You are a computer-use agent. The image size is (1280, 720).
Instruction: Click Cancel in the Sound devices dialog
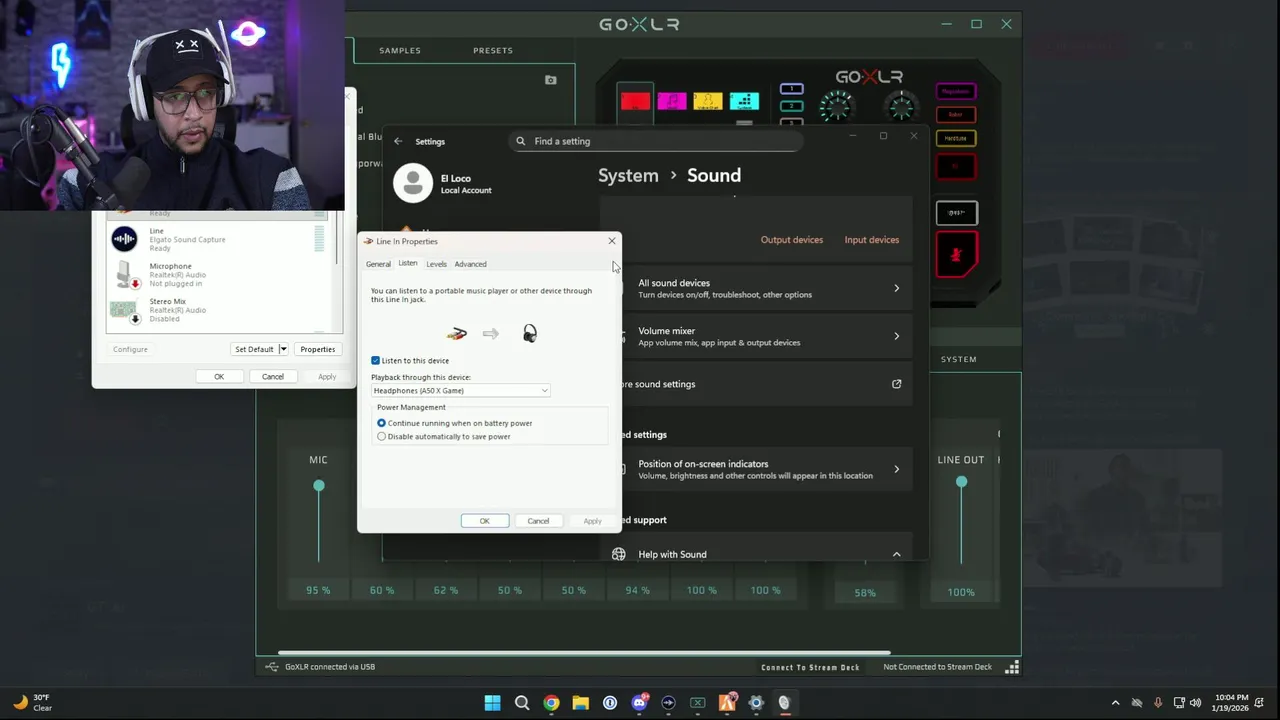click(x=273, y=377)
